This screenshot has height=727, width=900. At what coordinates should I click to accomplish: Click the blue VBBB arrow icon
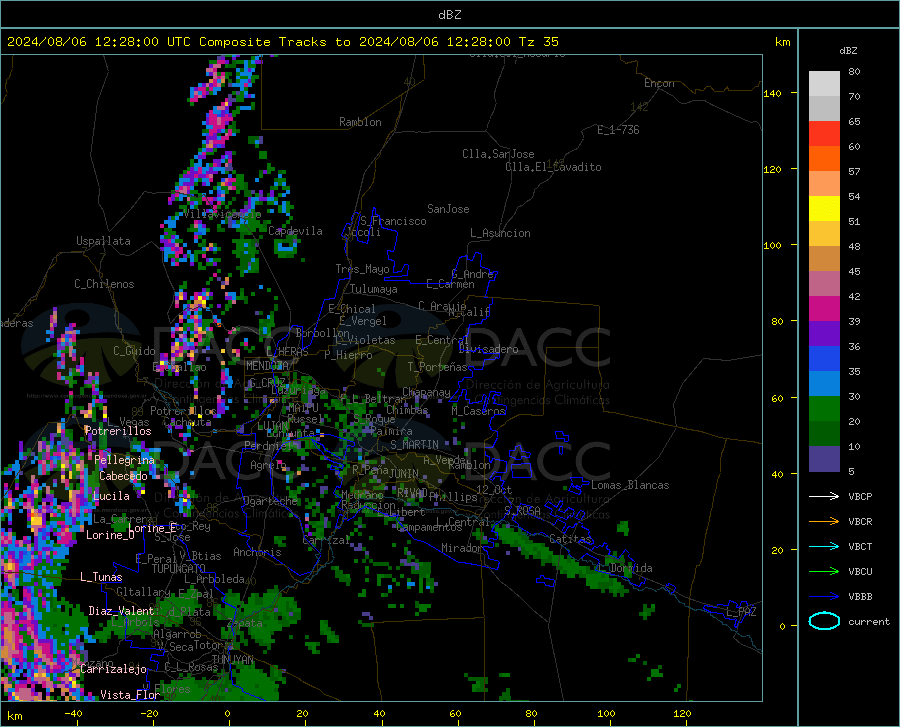tap(824, 596)
